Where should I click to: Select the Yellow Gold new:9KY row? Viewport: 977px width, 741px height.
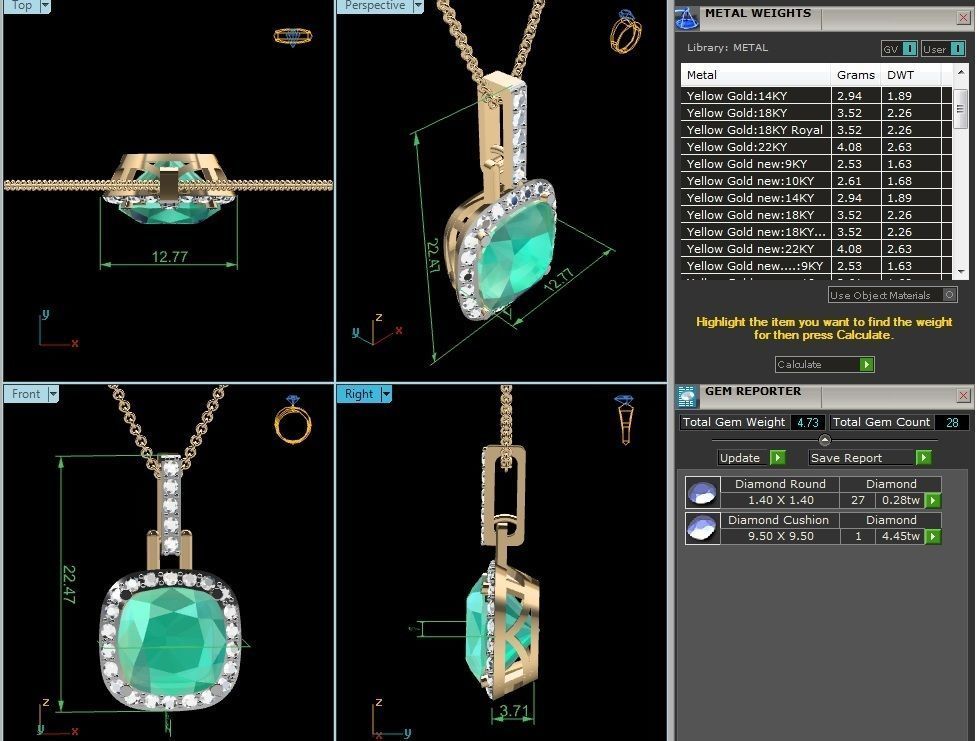(816, 164)
